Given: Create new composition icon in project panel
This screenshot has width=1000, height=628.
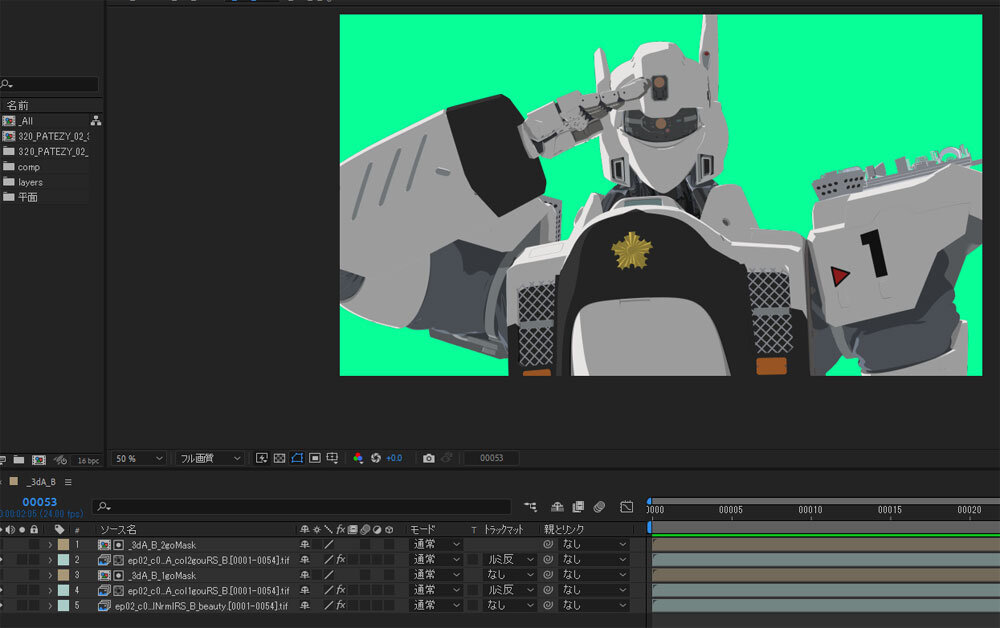Looking at the screenshot, I should [39, 460].
